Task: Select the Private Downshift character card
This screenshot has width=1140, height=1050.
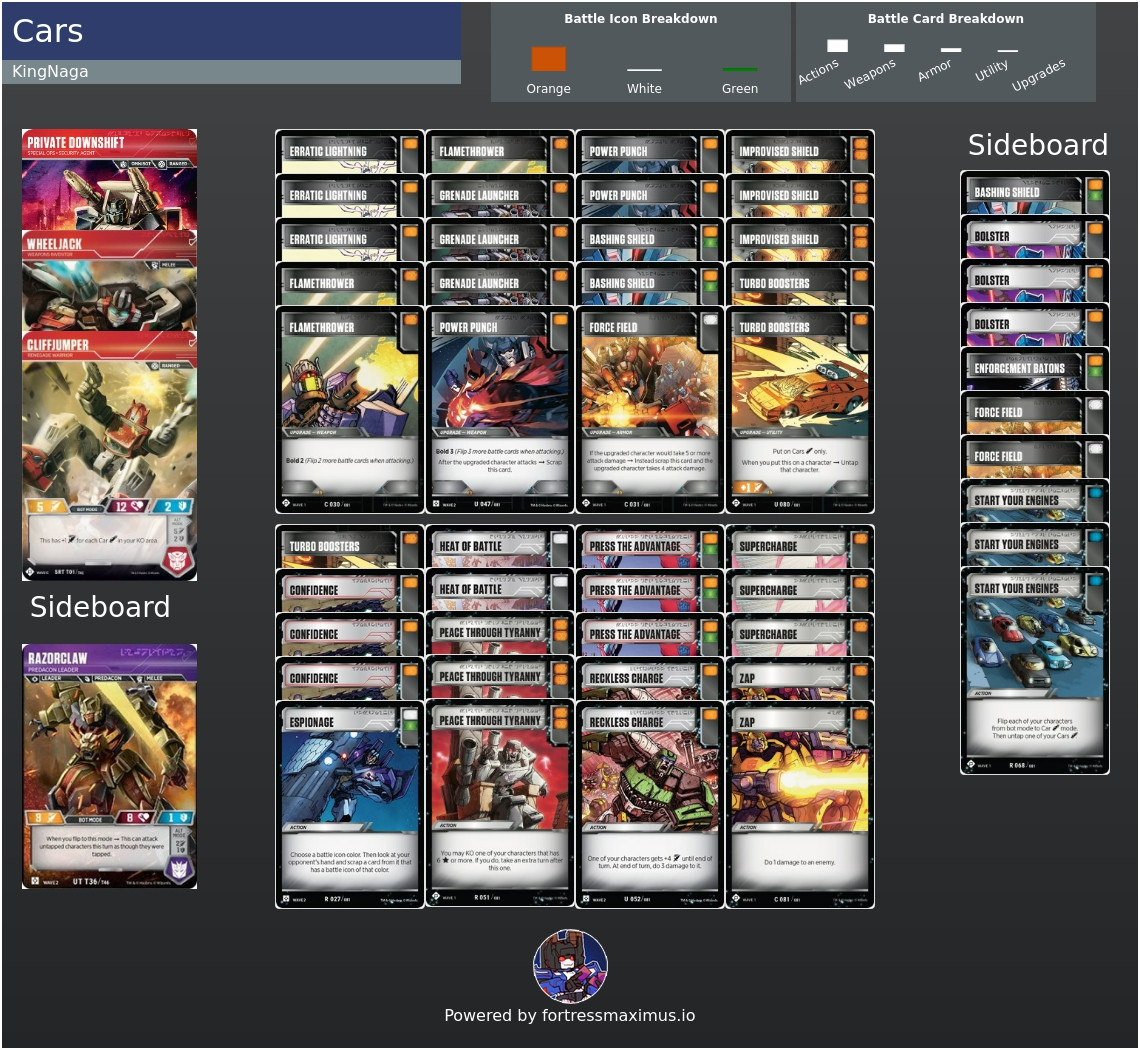Action: pyautogui.click(x=110, y=180)
